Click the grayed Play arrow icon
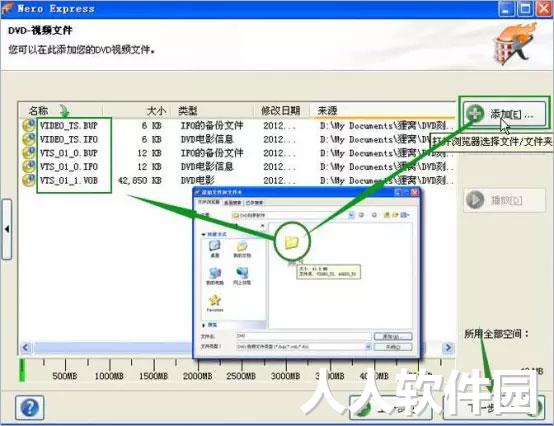The height and width of the screenshot is (426, 554). tap(475, 200)
